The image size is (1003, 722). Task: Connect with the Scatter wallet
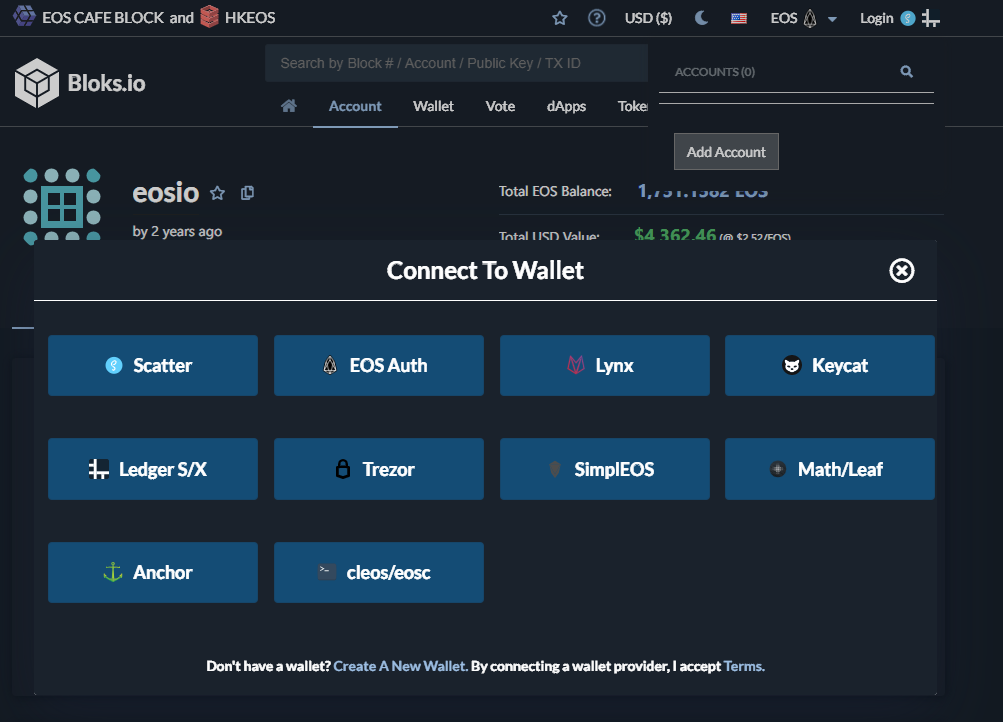[x=153, y=365]
